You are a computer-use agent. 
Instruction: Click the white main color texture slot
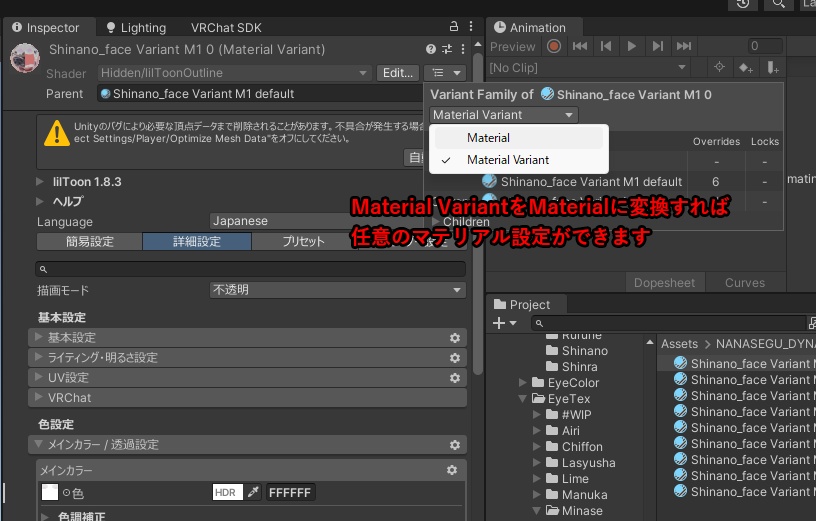49,492
